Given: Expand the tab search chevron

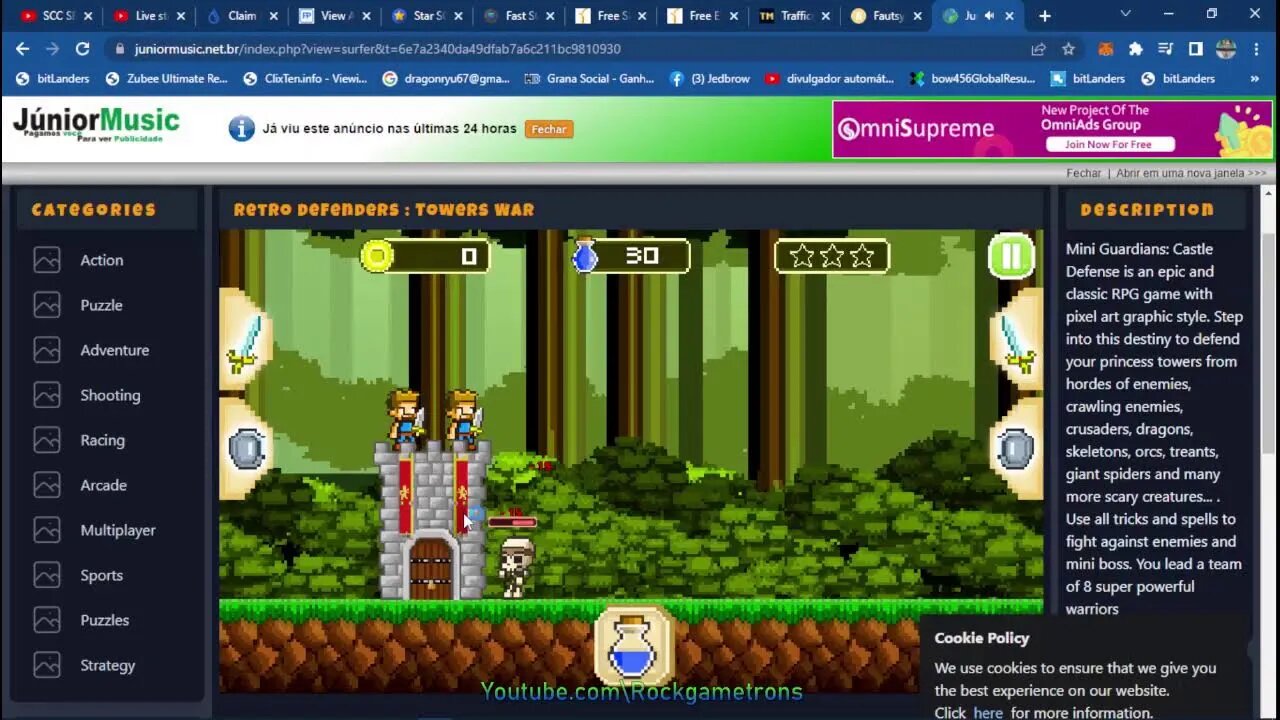Looking at the screenshot, I should tap(1126, 14).
